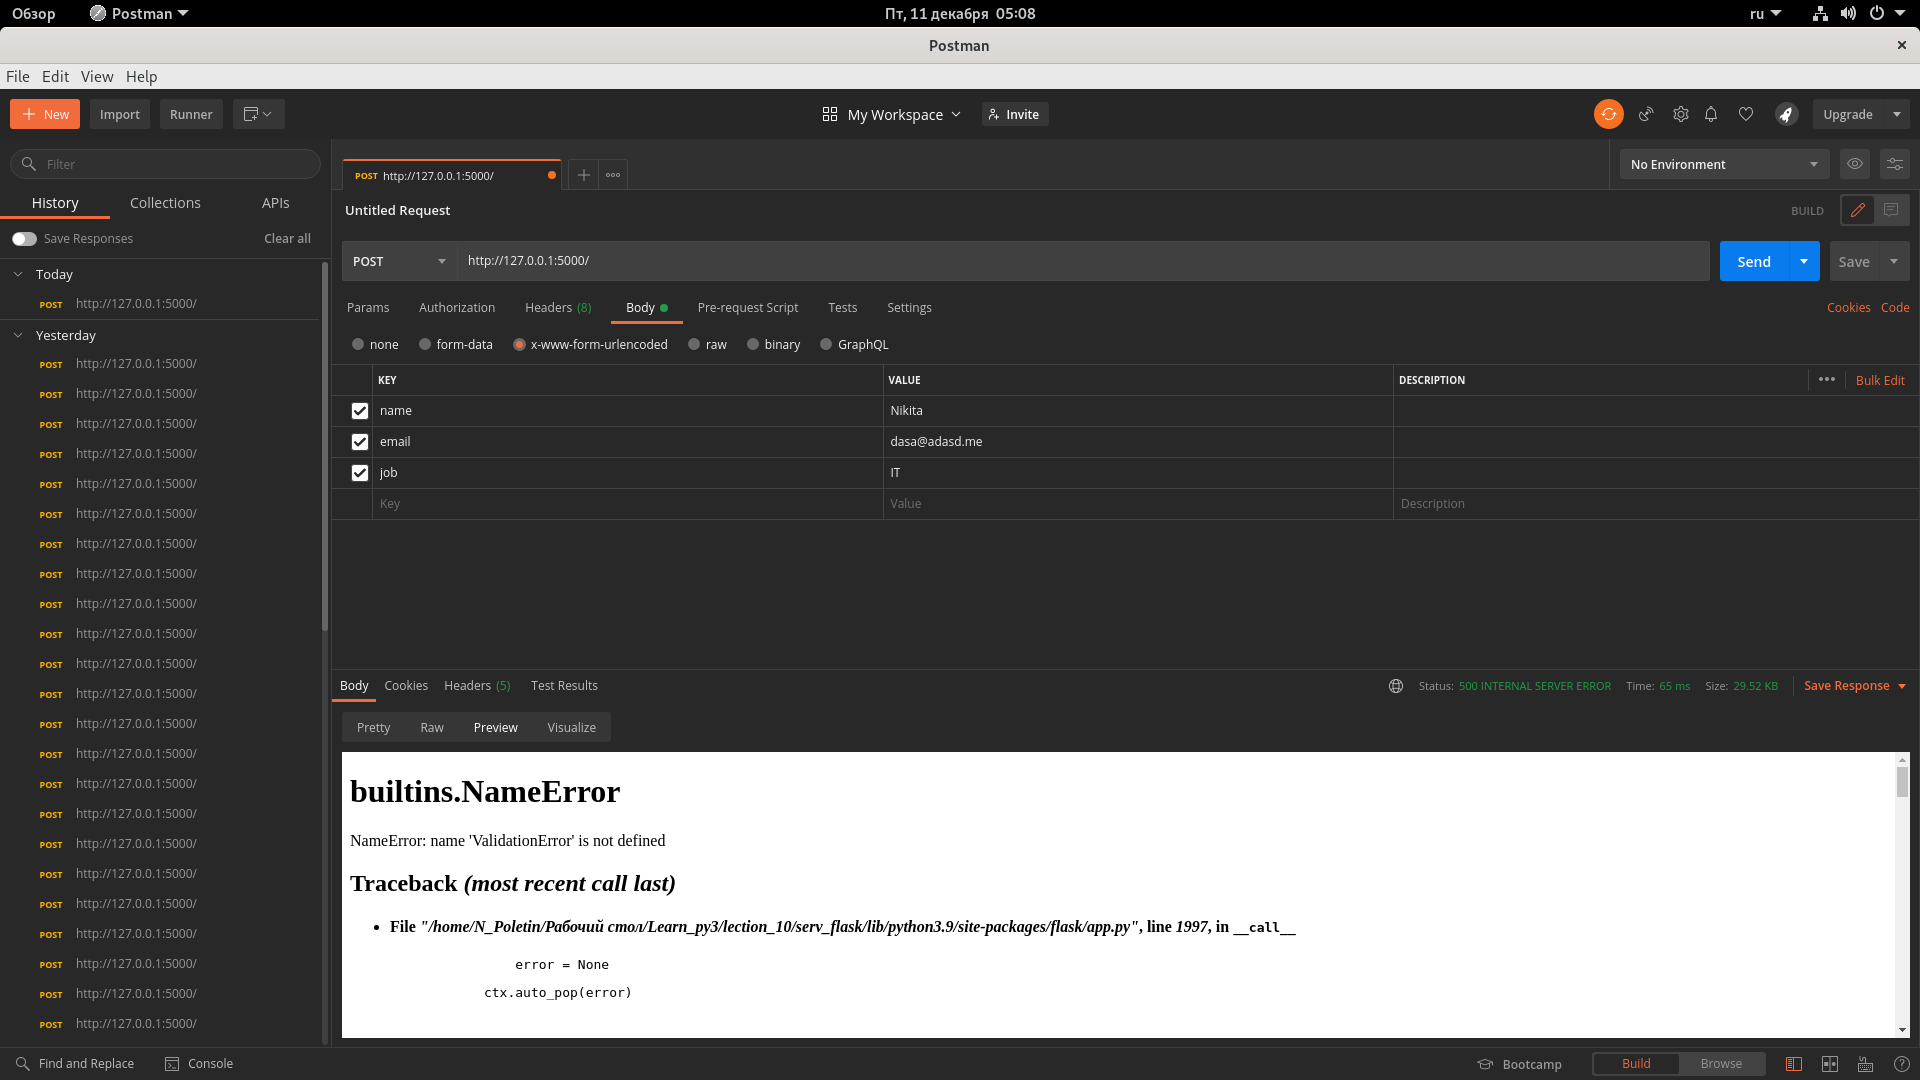Screen dimensions: 1920x1080
Task: Open Console in the status bar
Action: 199,1064
